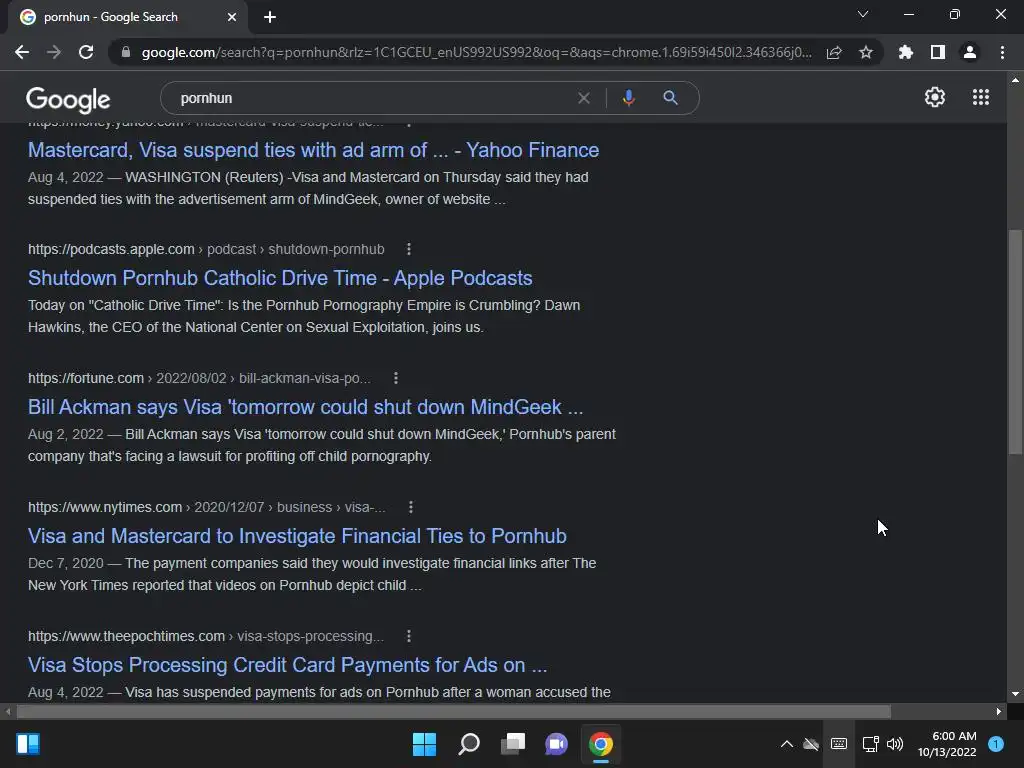Open network status in system tray
This screenshot has height=768, width=1024.
tap(871, 744)
